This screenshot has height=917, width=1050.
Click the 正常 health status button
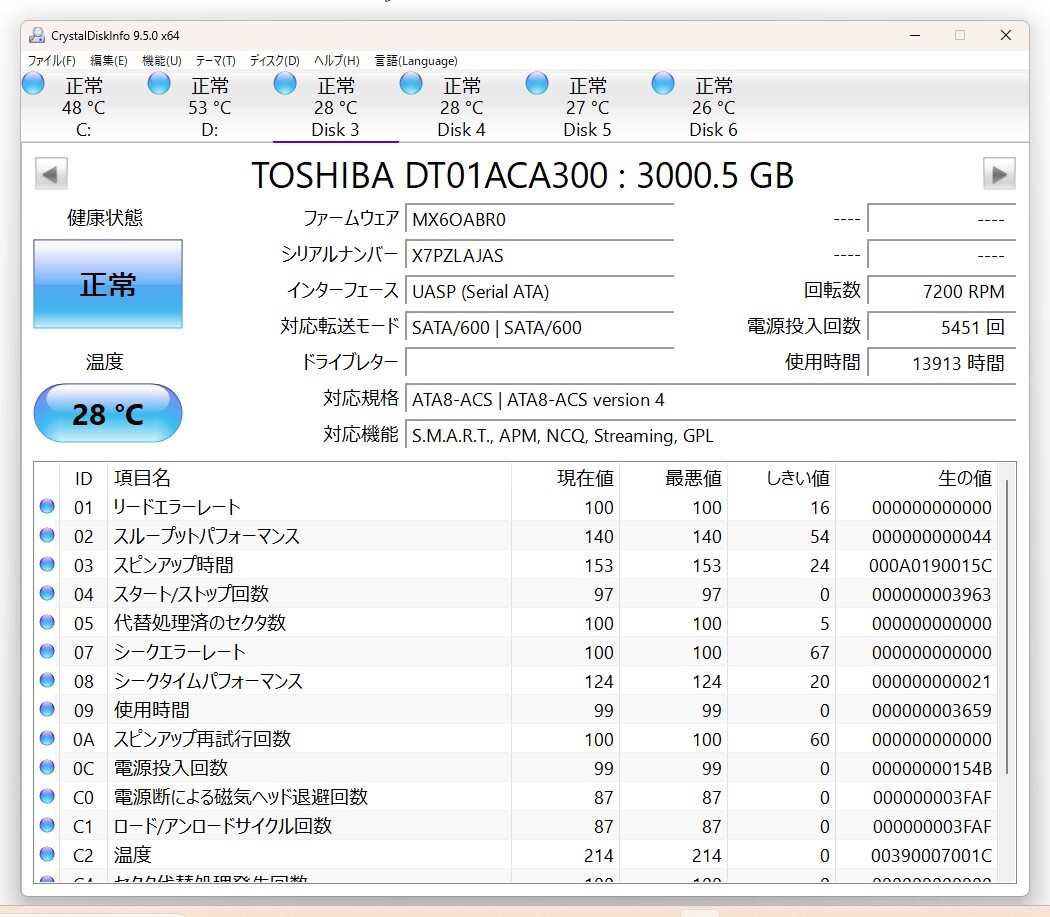(108, 284)
